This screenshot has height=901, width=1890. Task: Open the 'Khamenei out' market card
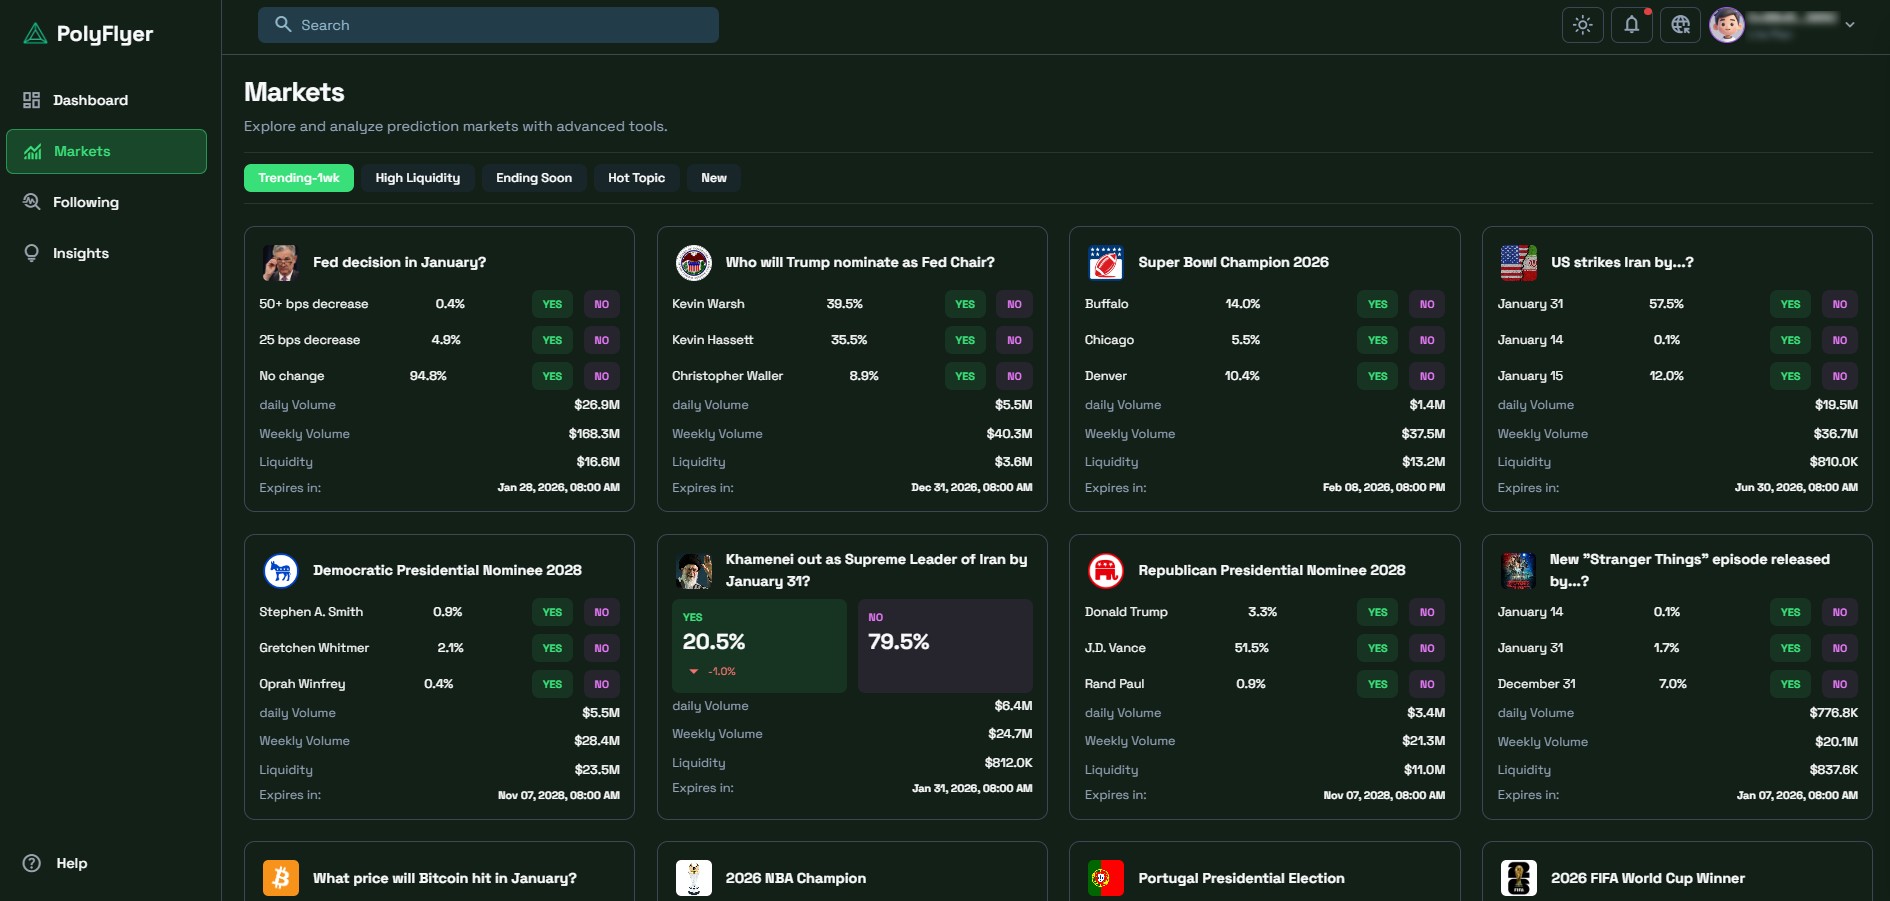tap(877, 570)
